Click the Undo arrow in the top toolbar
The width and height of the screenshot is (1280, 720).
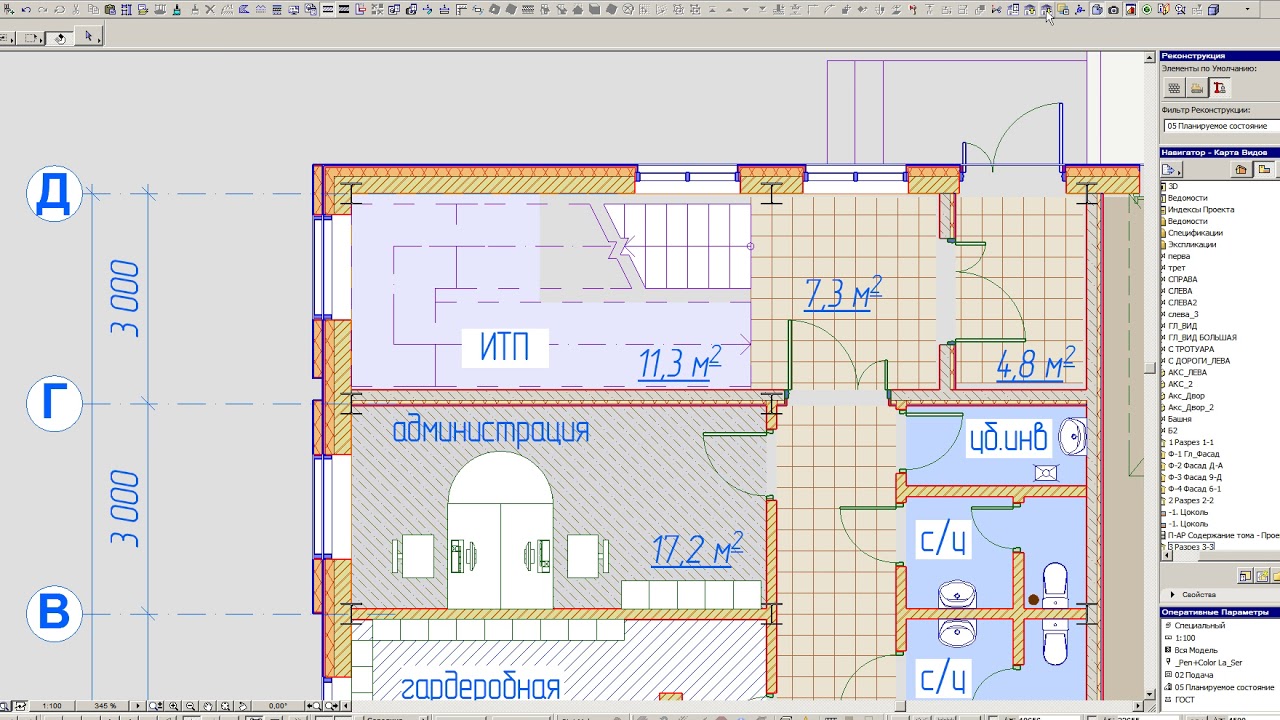26,10
